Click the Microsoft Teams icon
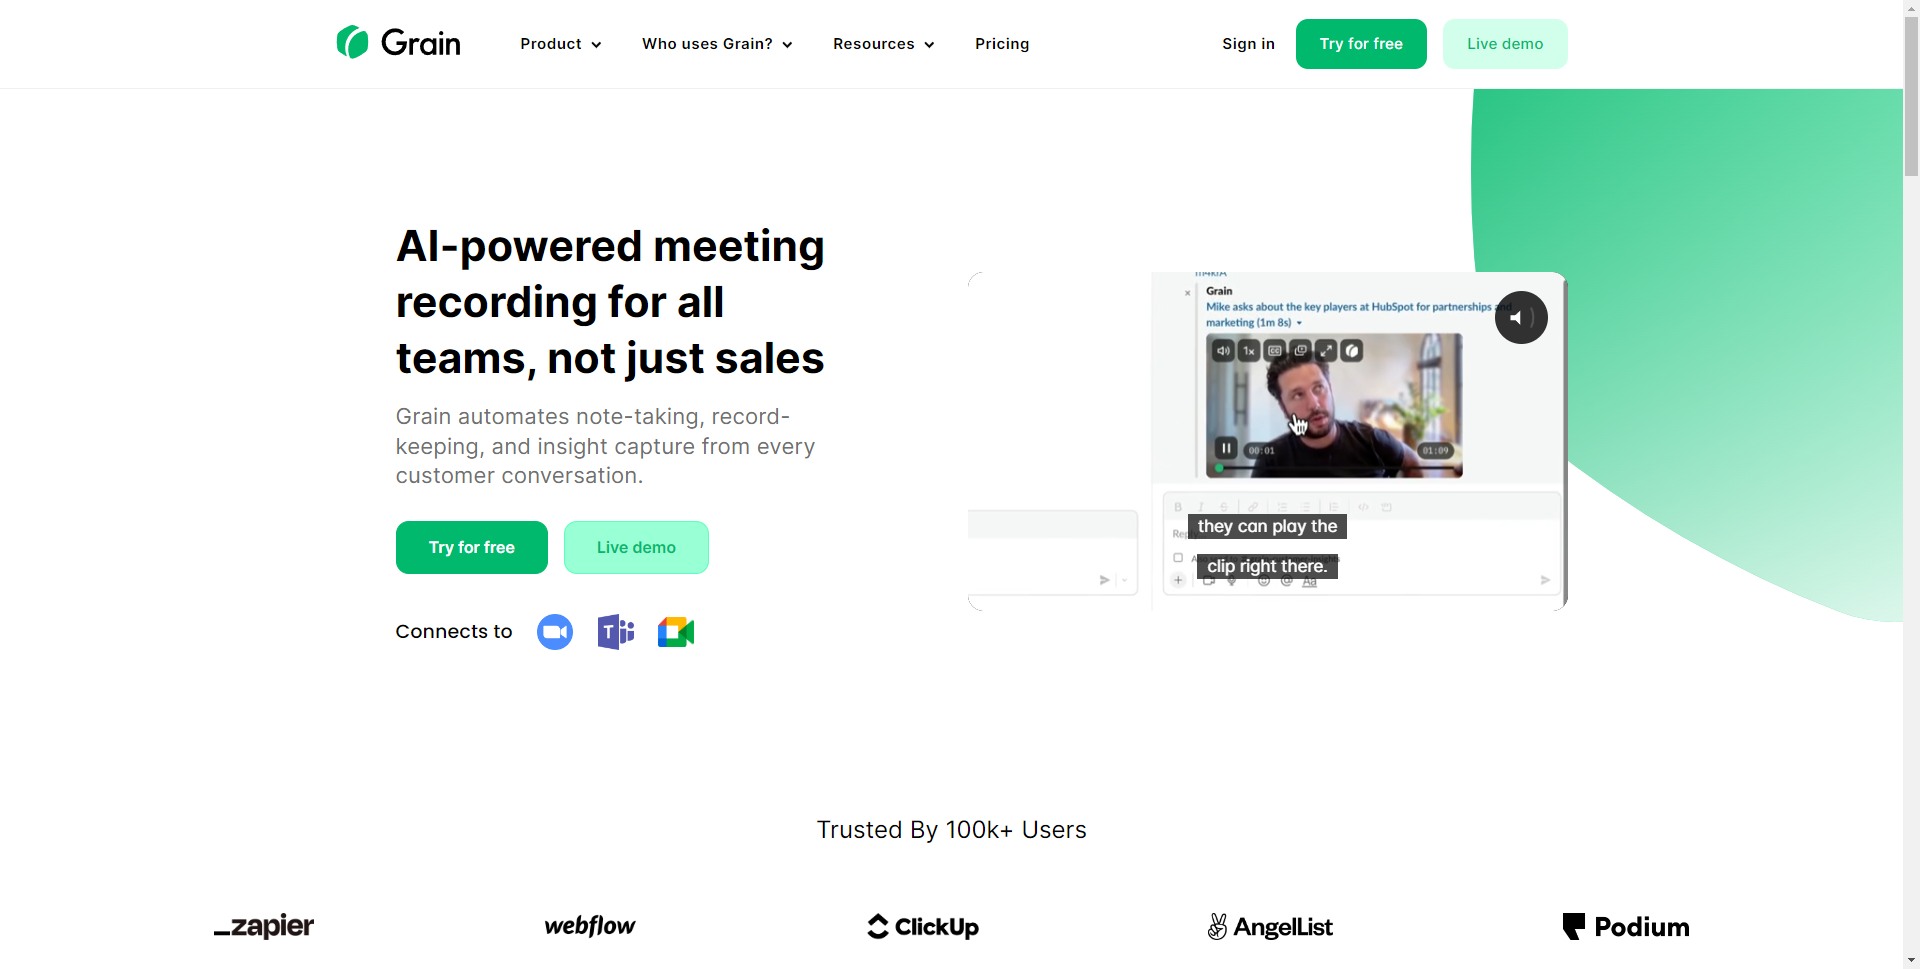The width and height of the screenshot is (1920, 969). [616, 632]
